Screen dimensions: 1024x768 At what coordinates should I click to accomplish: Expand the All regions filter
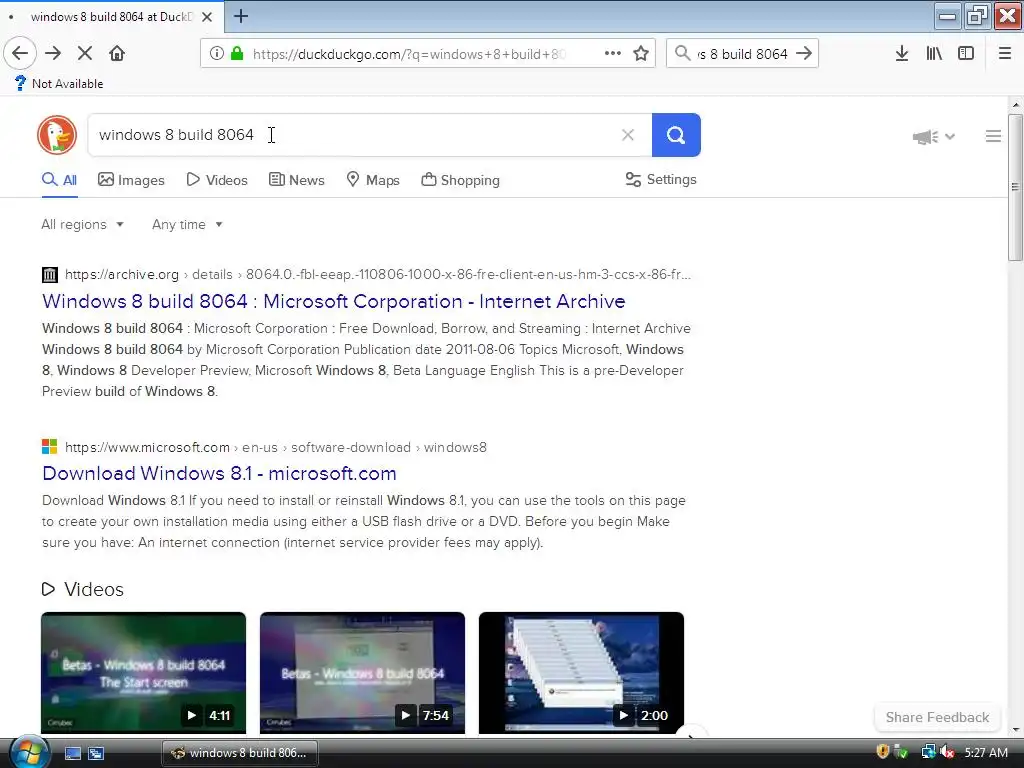[x=82, y=225]
